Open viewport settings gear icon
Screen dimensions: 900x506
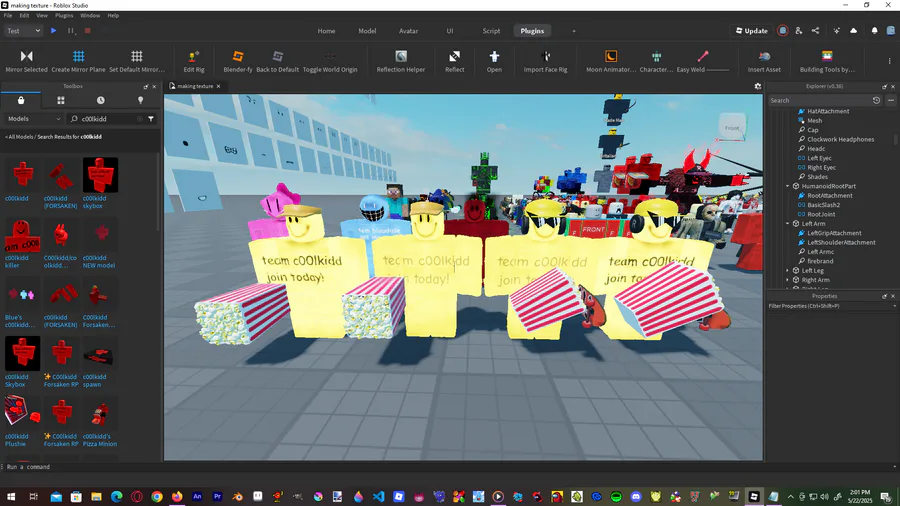tap(758, 86)
